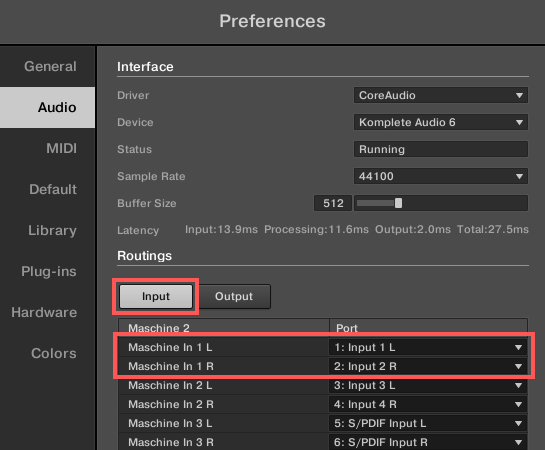Switch routings to the Input tab

pyautogui.click(x=156, y=296)
